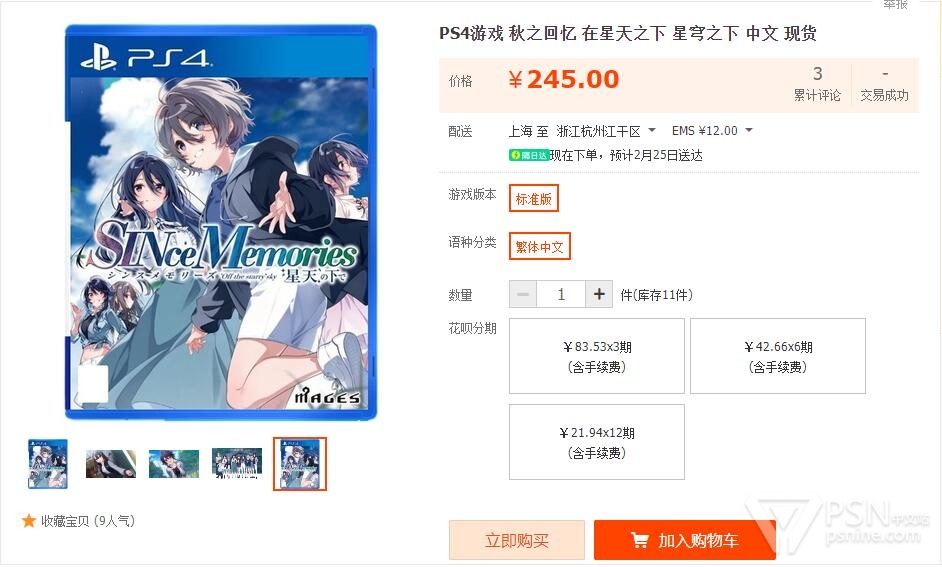This screenshot has width=942, height=567.
Task: Select the 繁体中文 language option
Action: [x=539, y=246]
